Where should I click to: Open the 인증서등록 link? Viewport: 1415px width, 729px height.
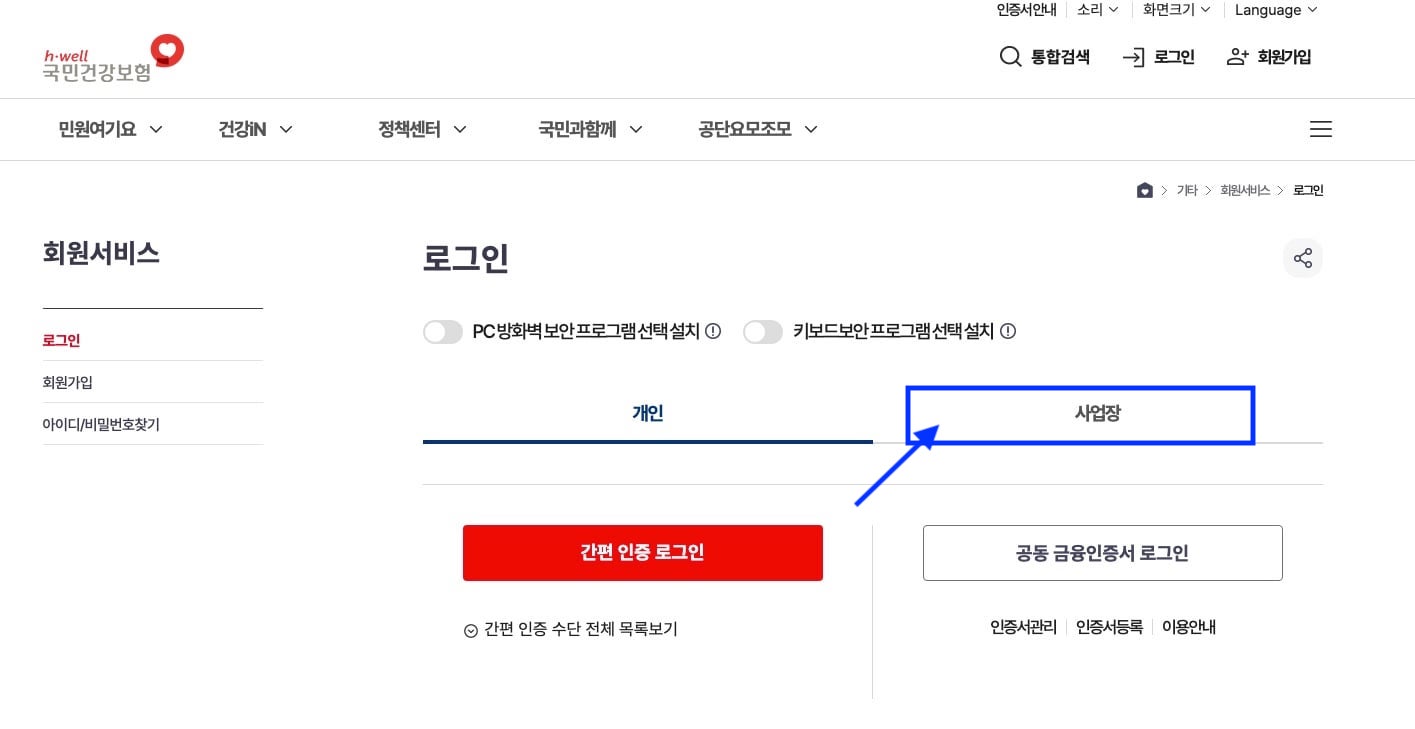(1107, 627)
